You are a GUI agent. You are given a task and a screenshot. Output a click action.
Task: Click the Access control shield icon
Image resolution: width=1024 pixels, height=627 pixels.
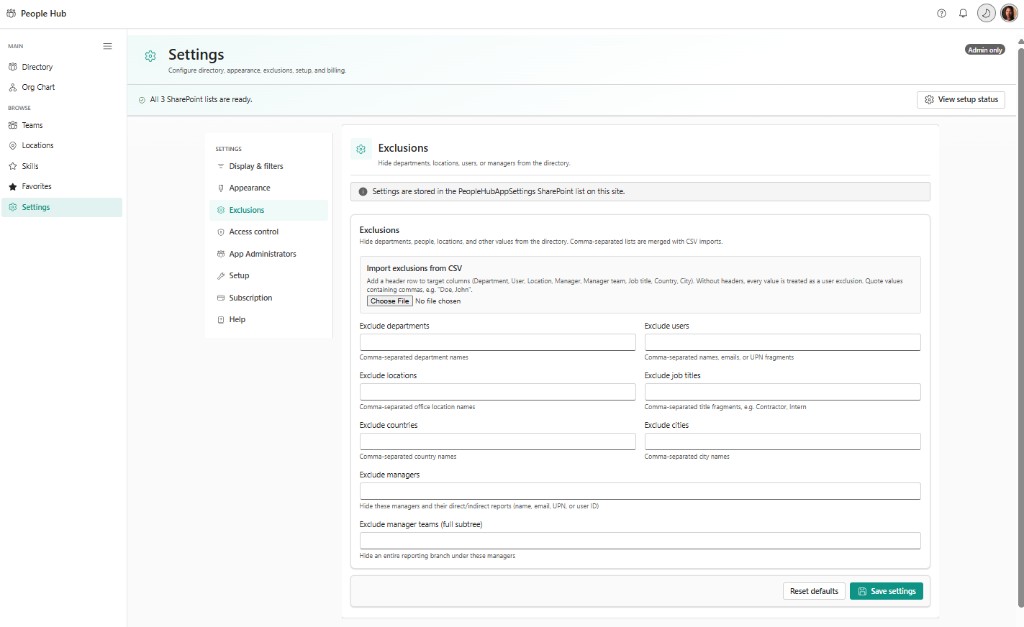point(221,232)
